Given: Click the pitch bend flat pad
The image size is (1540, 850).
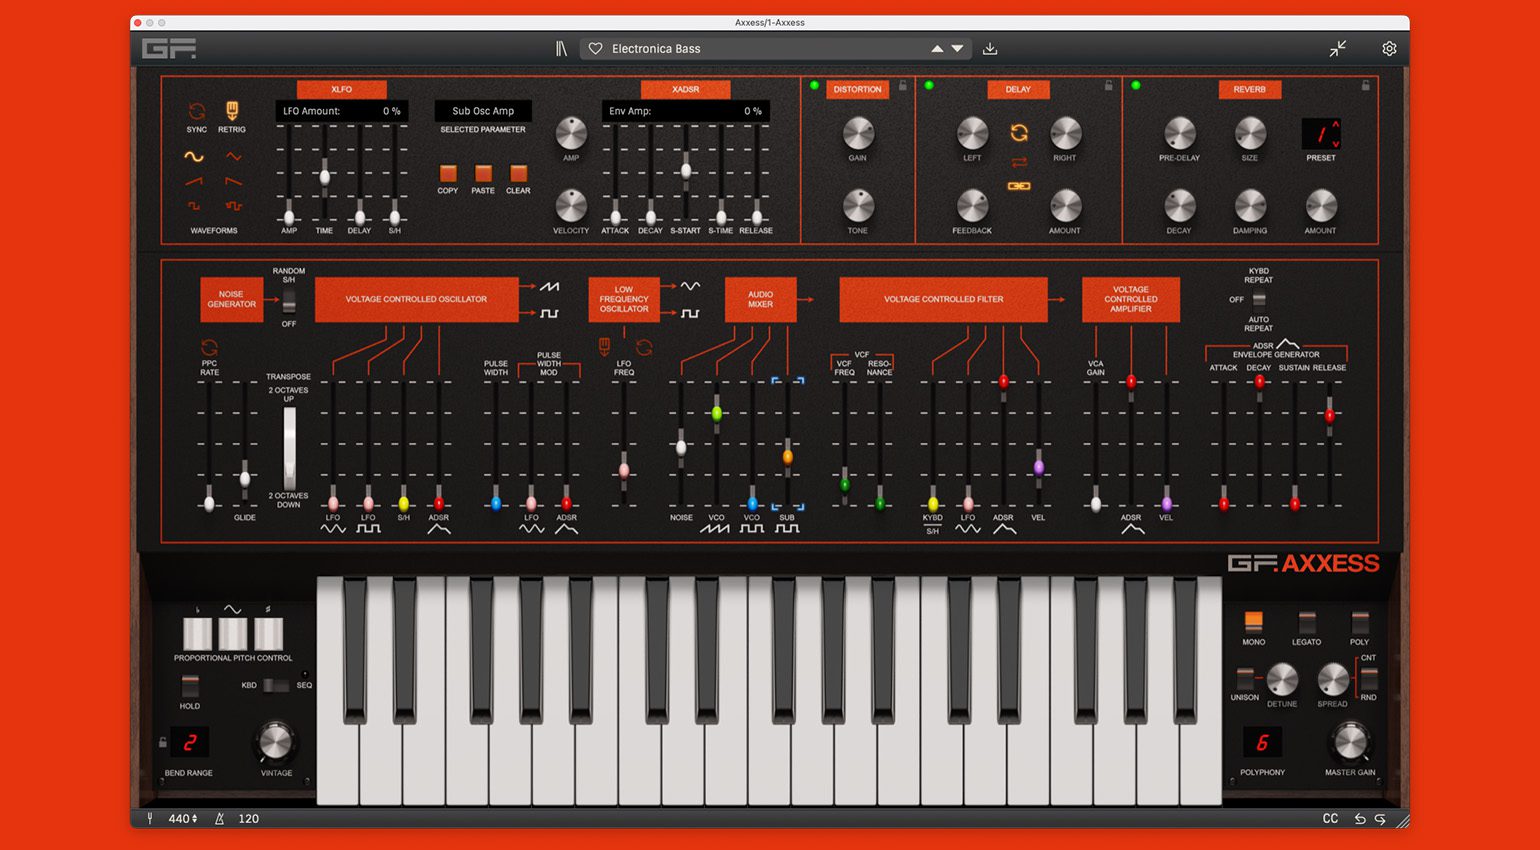Looking at the screenshot, I should point(197,633).
